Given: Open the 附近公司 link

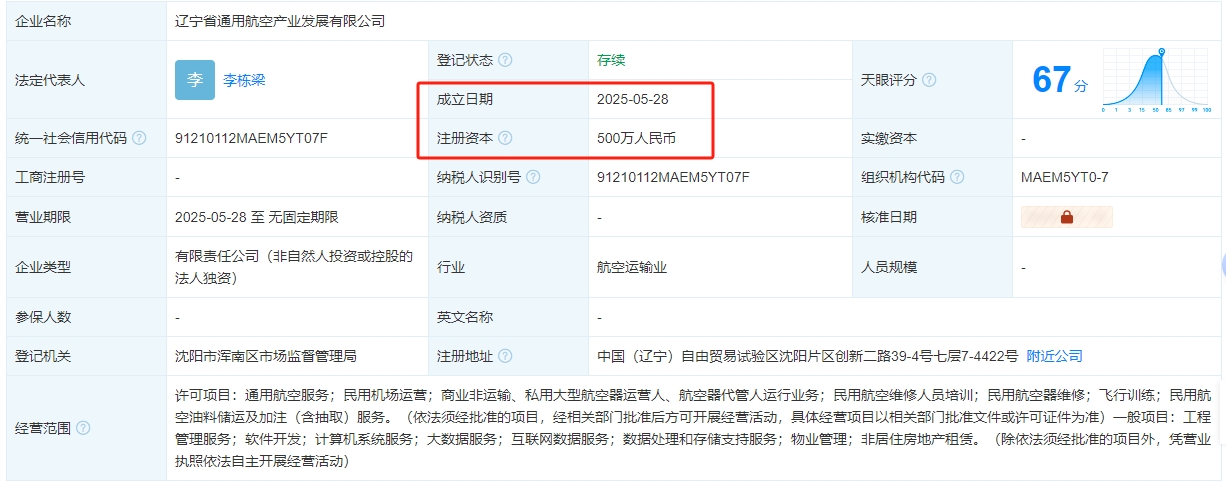Looking at the screenshot, I should [1055, 356].
